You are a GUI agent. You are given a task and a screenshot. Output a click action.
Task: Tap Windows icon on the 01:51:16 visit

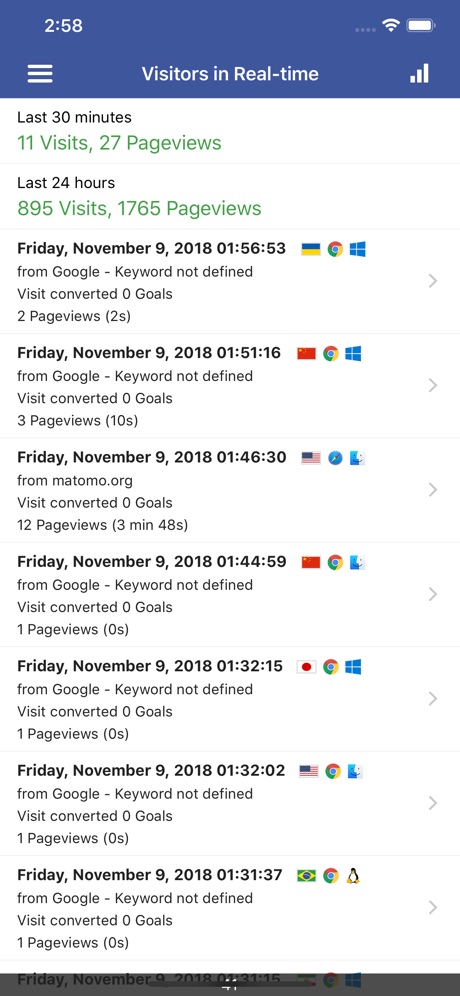click(x=353, y=354)
